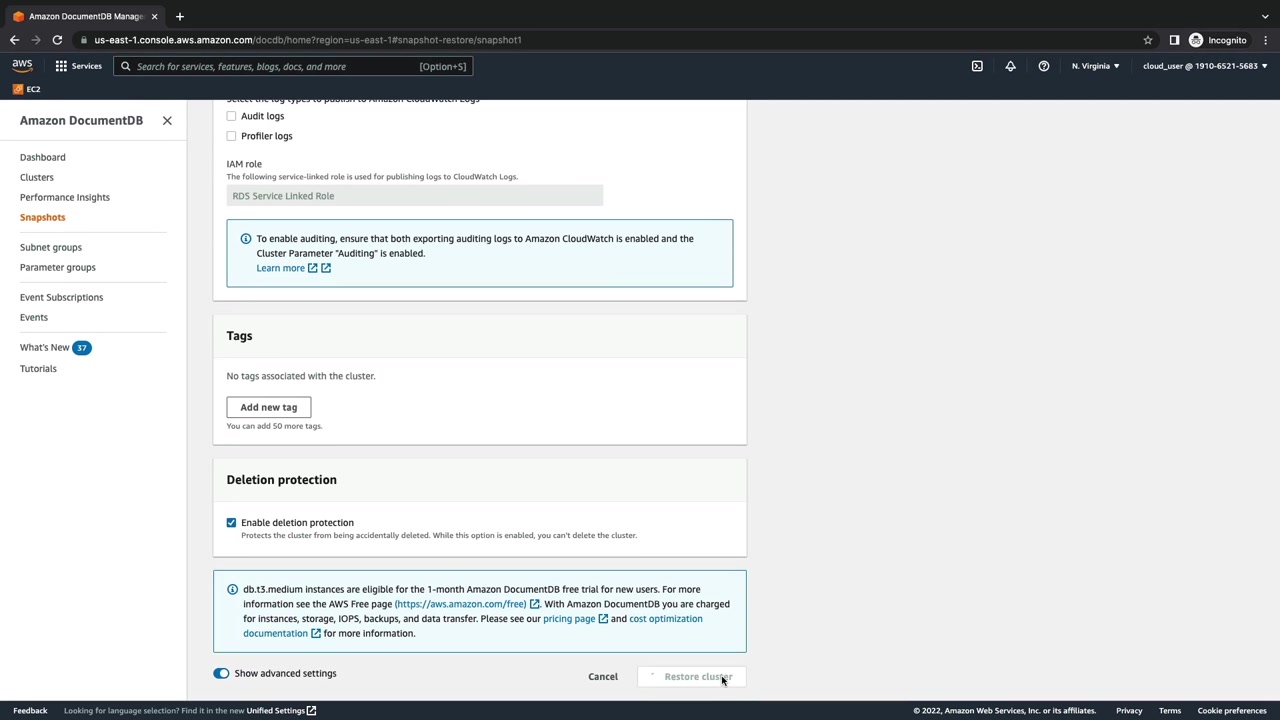Open the N. Virginia region dropdown
Viewport: 1280px width, 720px height.
point(1095,66)
